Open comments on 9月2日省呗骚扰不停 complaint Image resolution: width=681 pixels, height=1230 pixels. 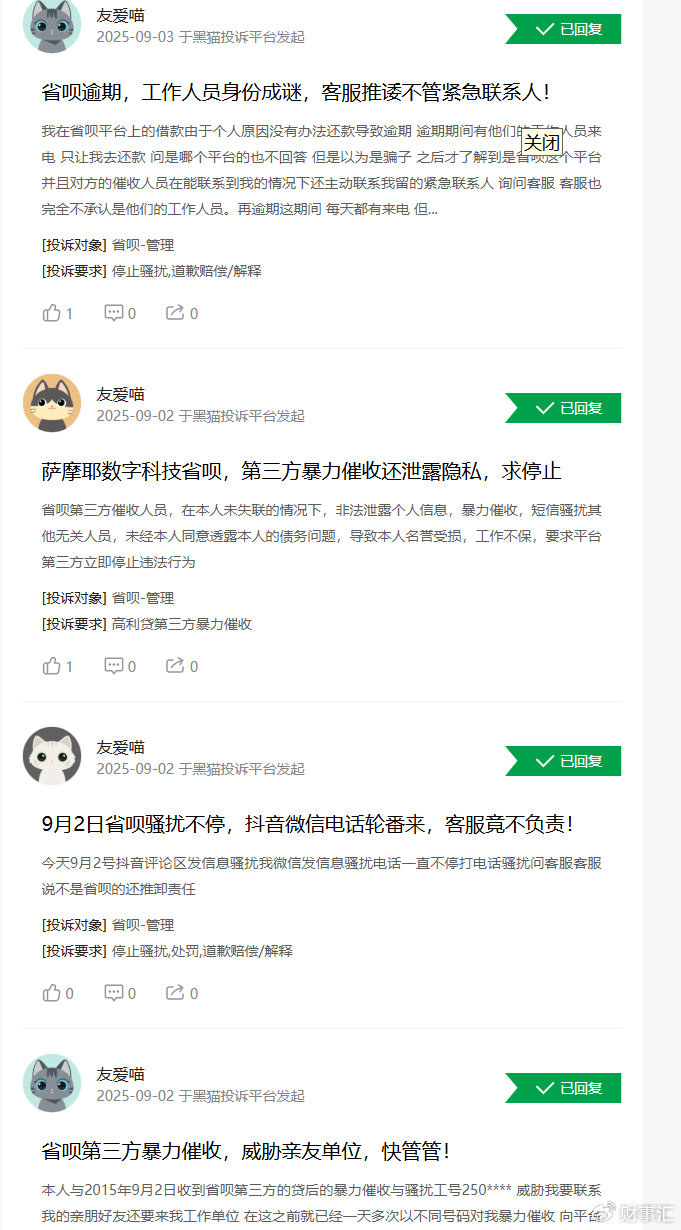pos(120,993)
